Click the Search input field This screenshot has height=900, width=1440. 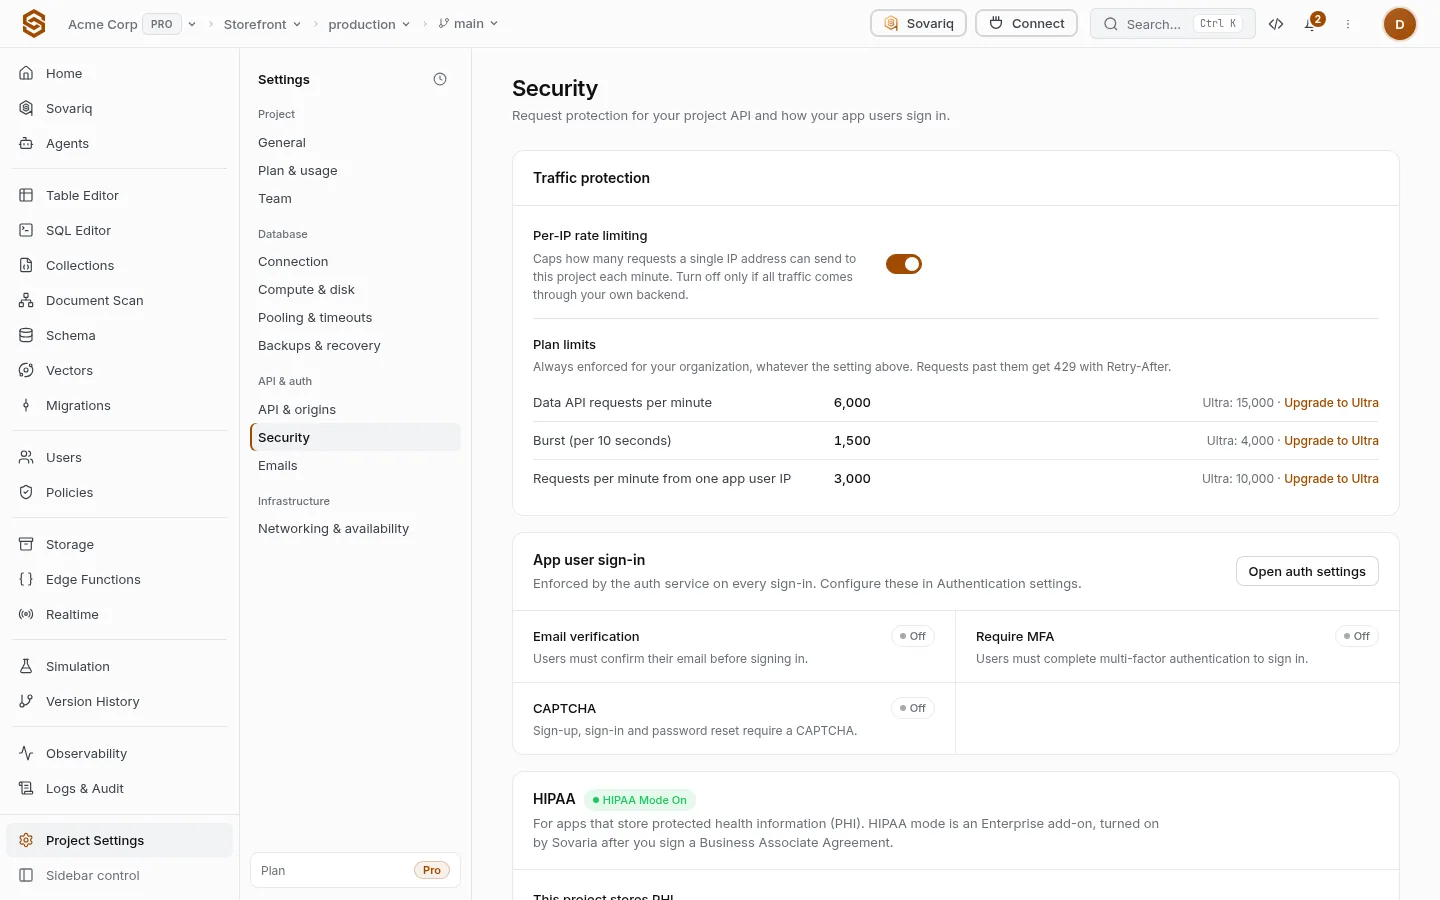click(1173, 24)
